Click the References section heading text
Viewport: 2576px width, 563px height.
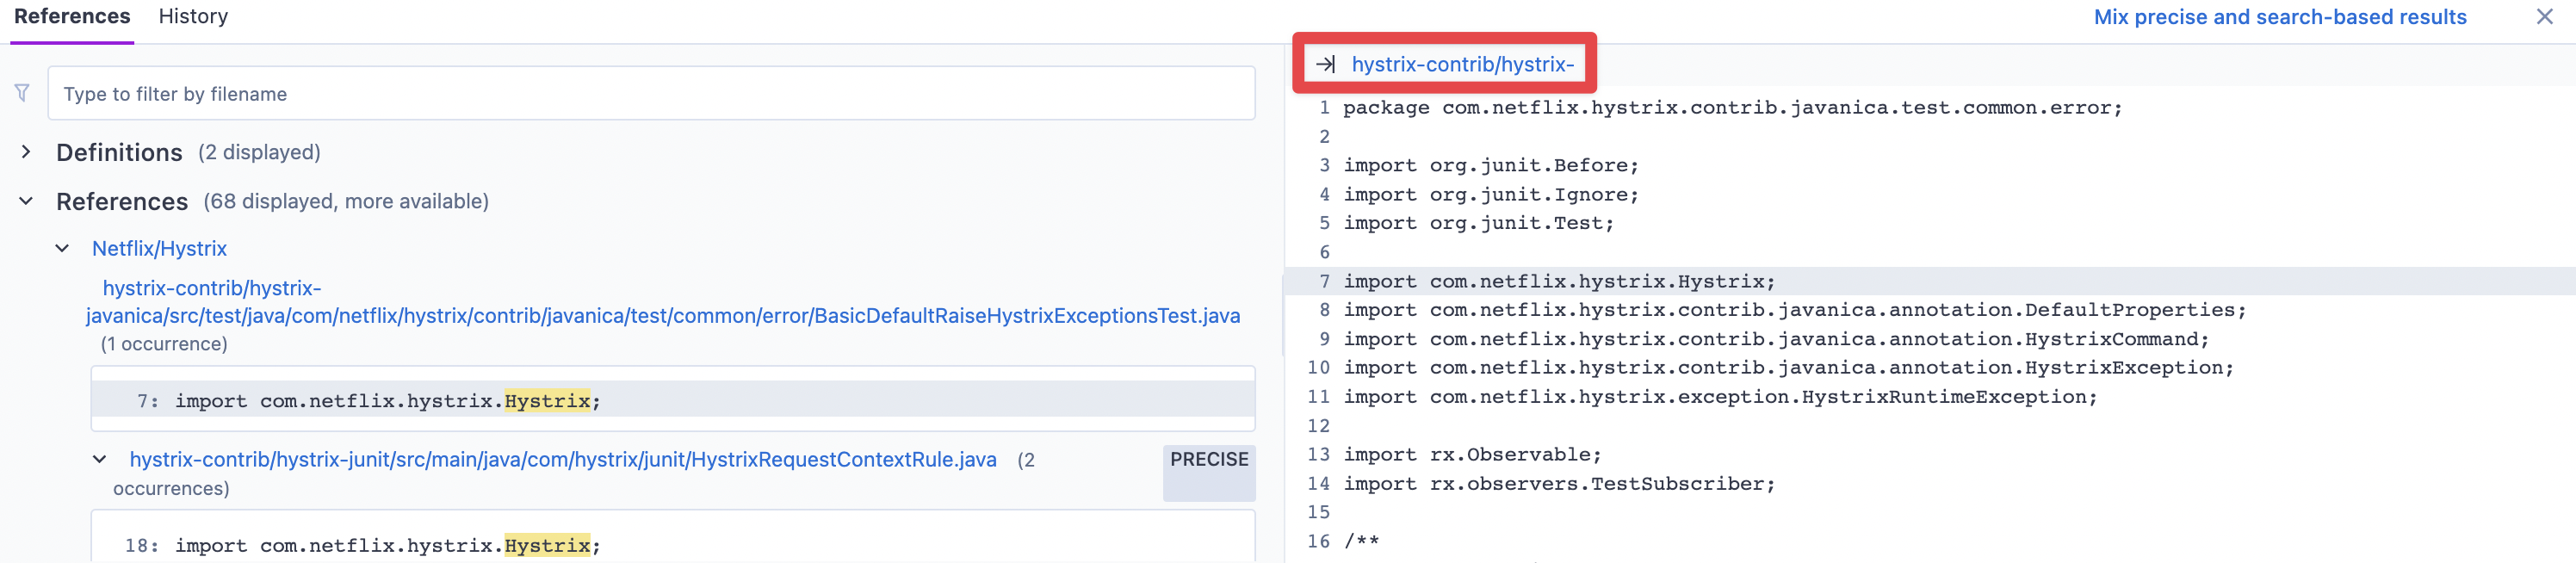(x=122, y=201)
